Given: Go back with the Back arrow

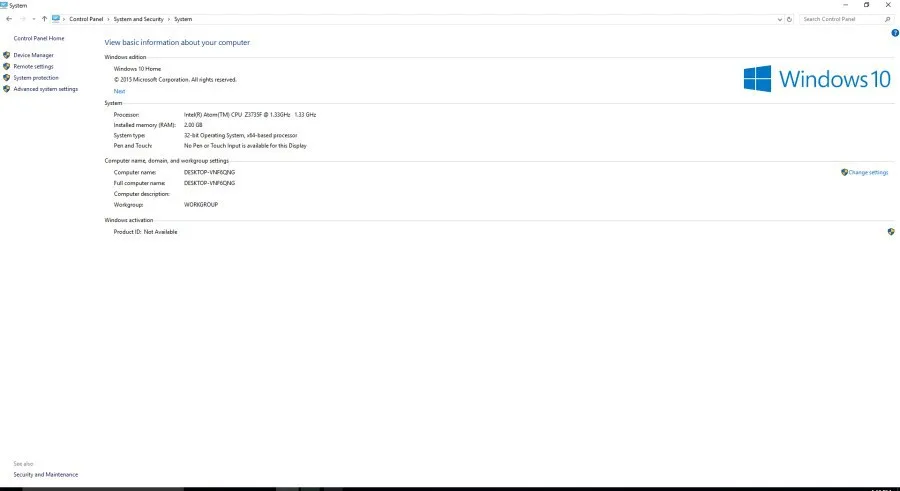Looking at the screenshot, I should pos(9,19).
